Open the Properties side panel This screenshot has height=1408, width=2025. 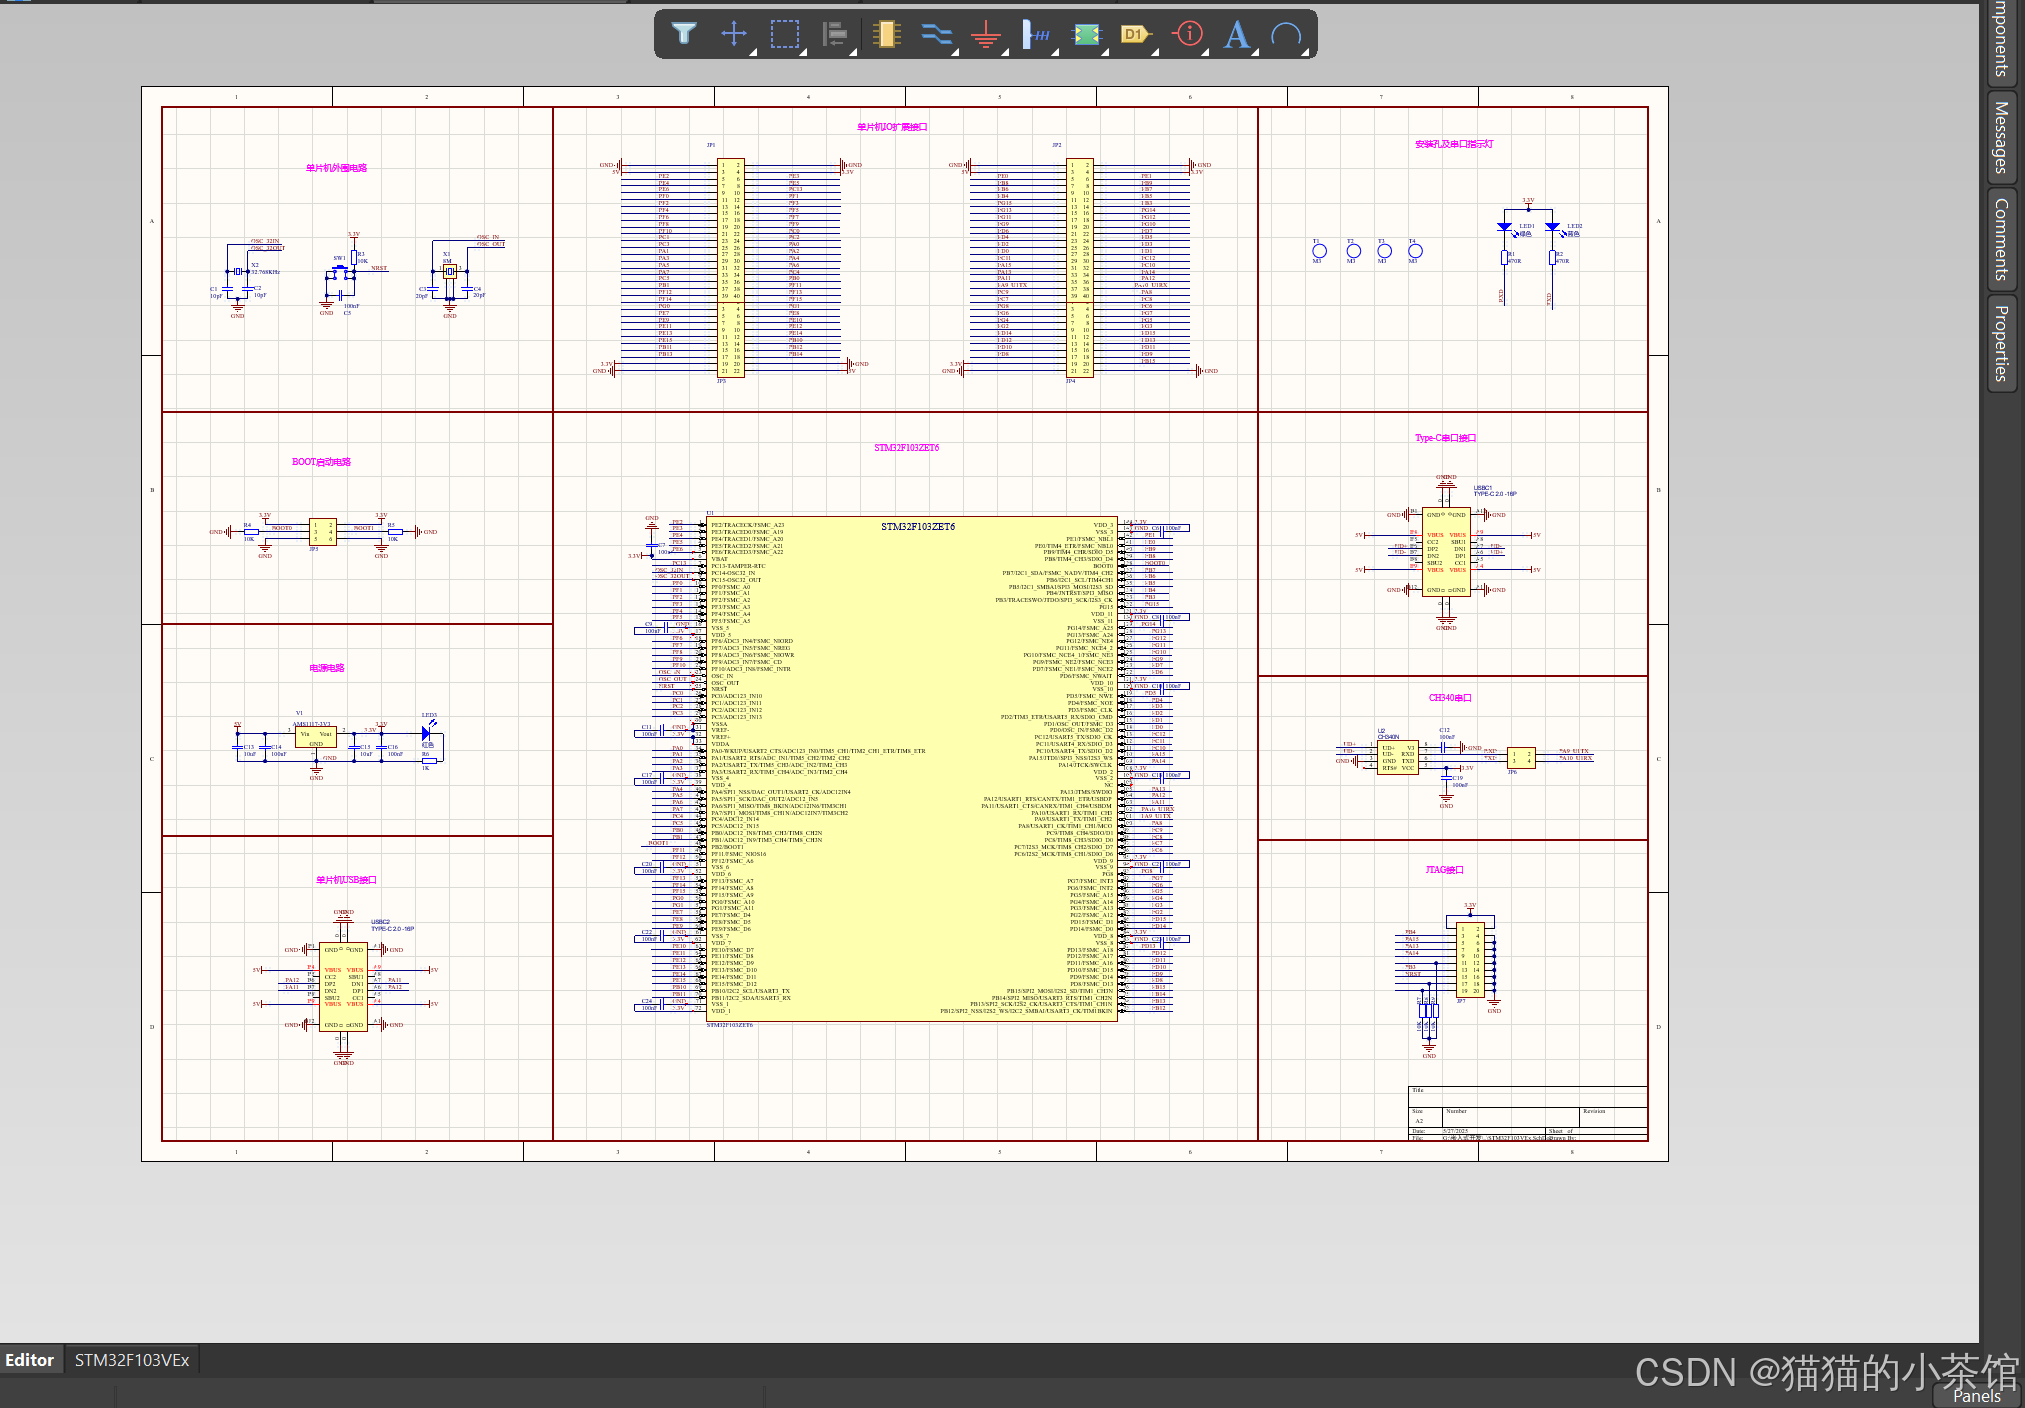pyautogui.click(x=2001, y=343)
